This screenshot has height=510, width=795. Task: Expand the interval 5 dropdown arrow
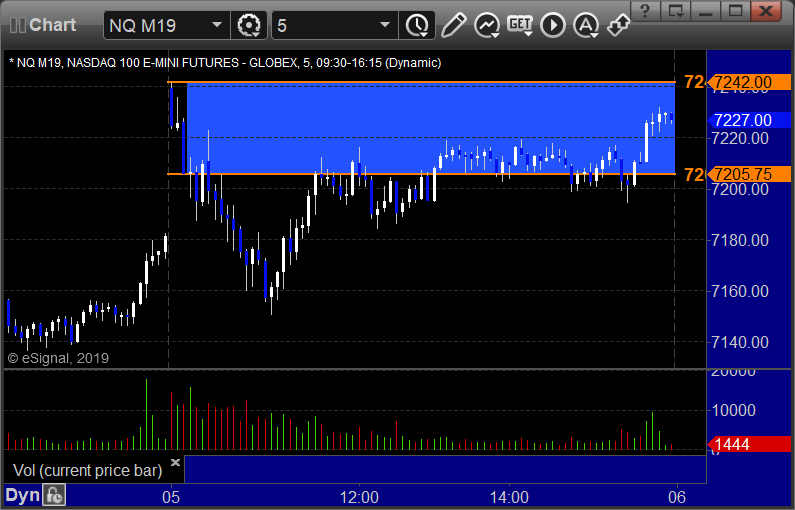pos(385,25)
